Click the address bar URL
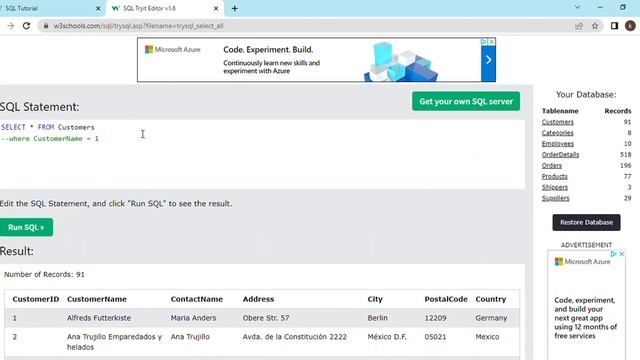This screenshot has width=640, height=360. pos(138,26)
